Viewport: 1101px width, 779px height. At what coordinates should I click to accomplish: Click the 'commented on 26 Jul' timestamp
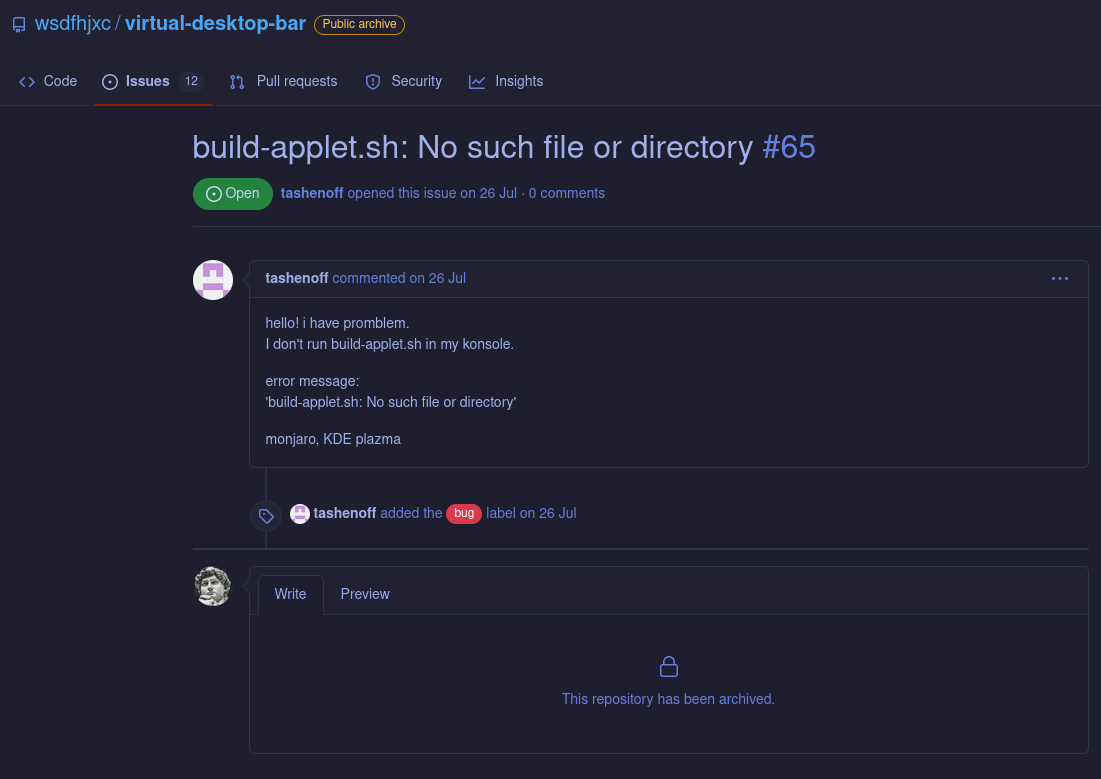point(399,278)
